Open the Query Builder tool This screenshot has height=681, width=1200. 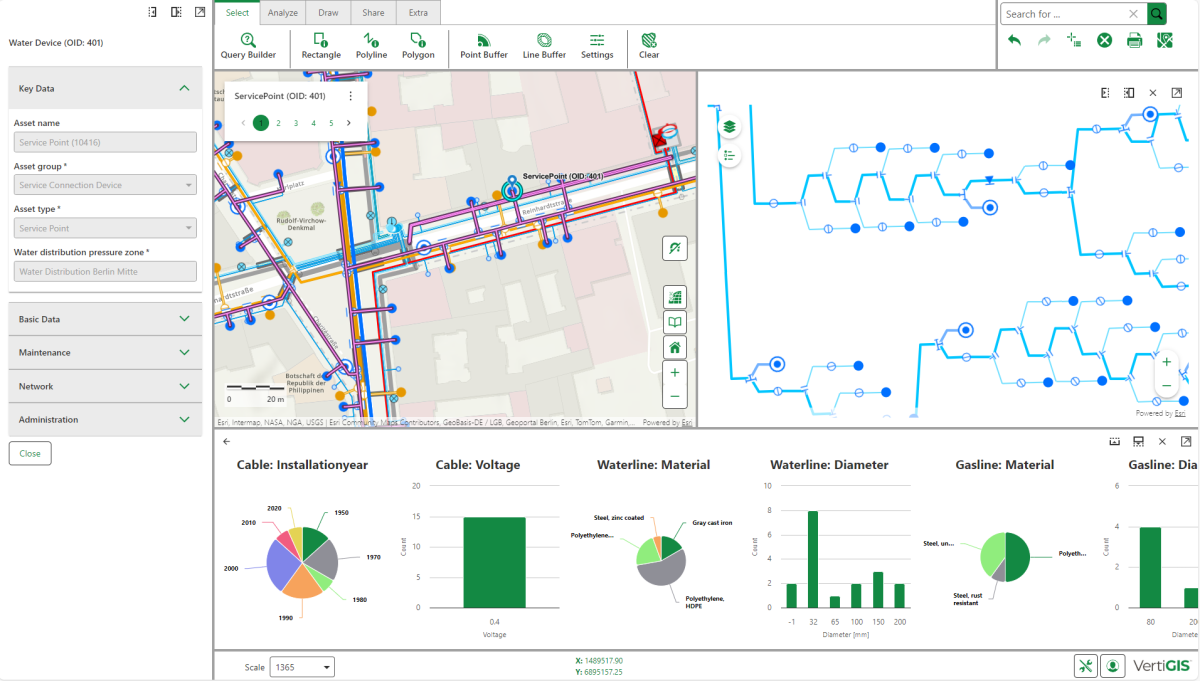click(x=248, y=46)
